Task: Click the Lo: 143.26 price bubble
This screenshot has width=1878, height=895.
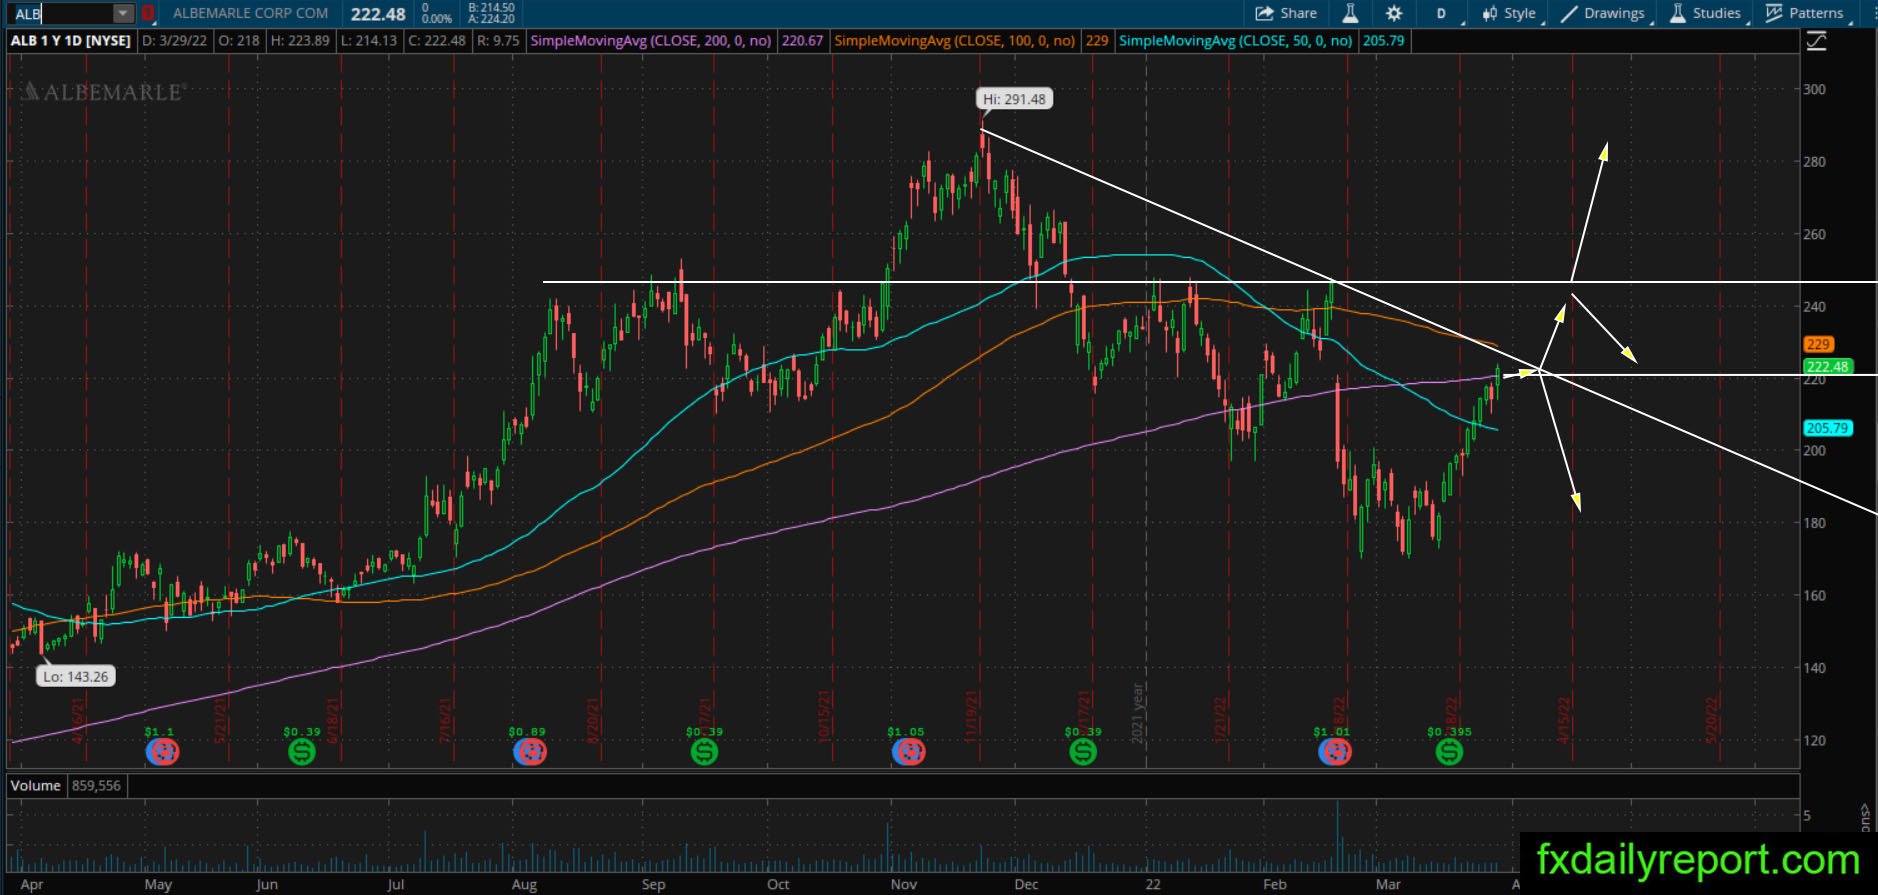Action: click(x=76, y=677)
